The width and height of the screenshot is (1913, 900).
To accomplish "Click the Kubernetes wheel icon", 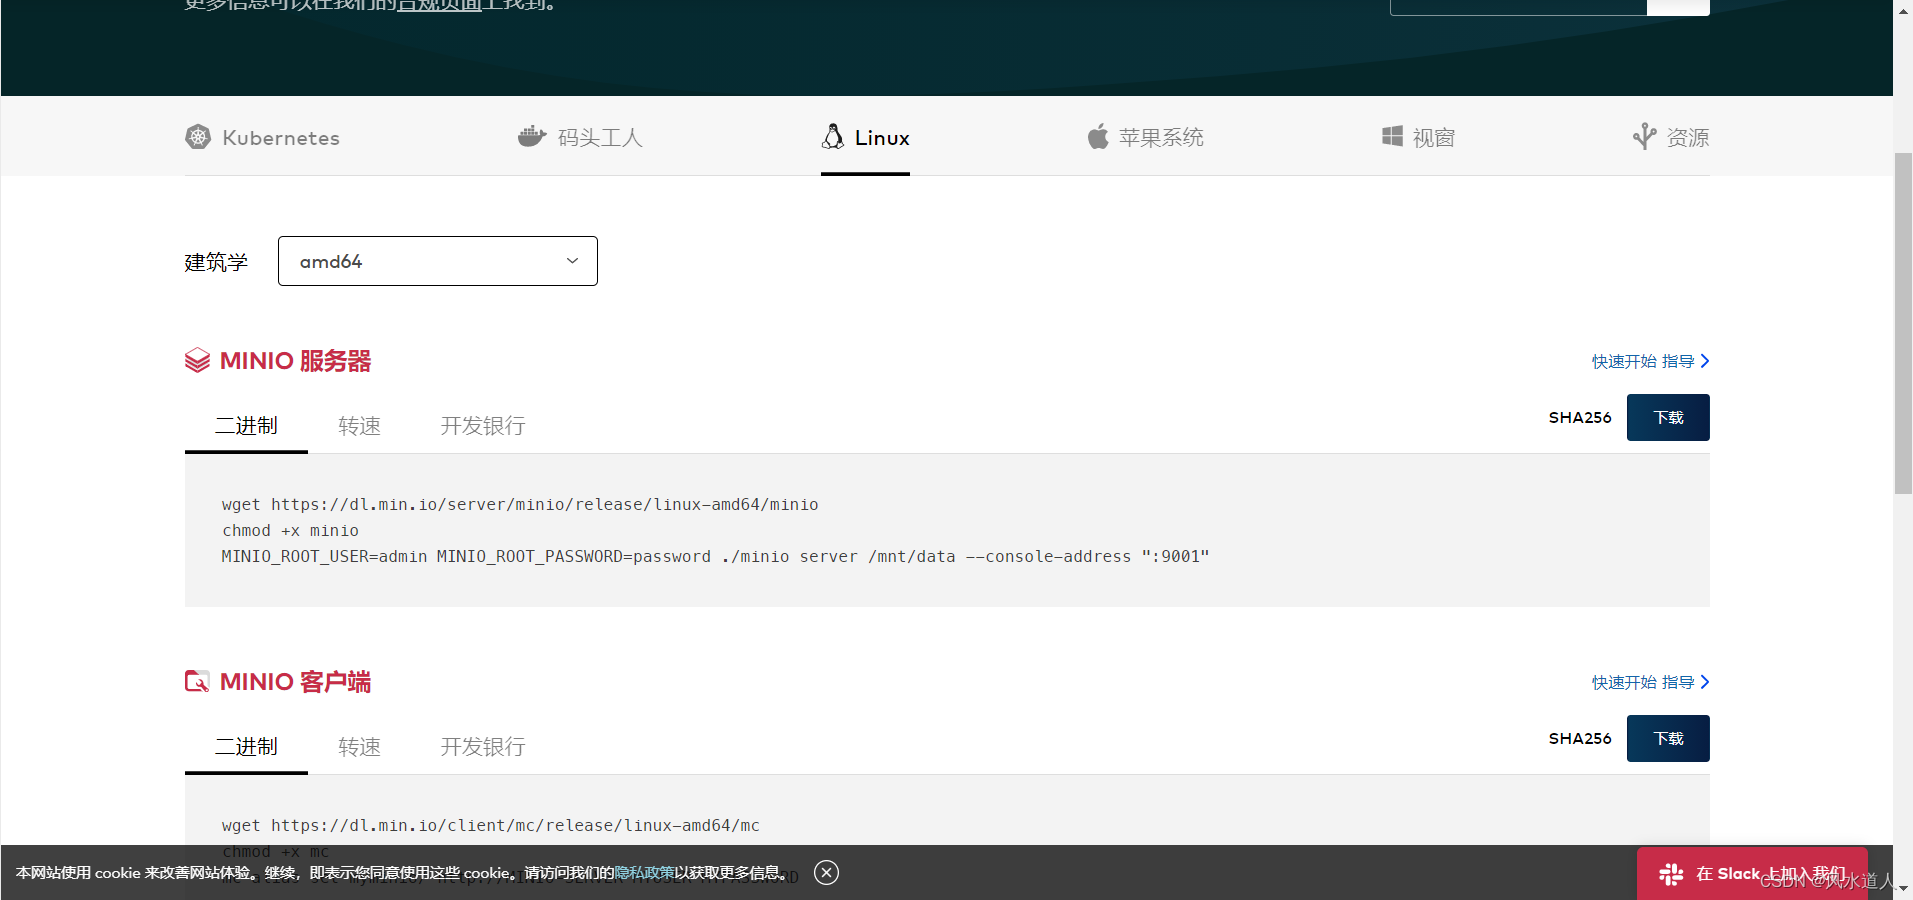I will (198, 137).
